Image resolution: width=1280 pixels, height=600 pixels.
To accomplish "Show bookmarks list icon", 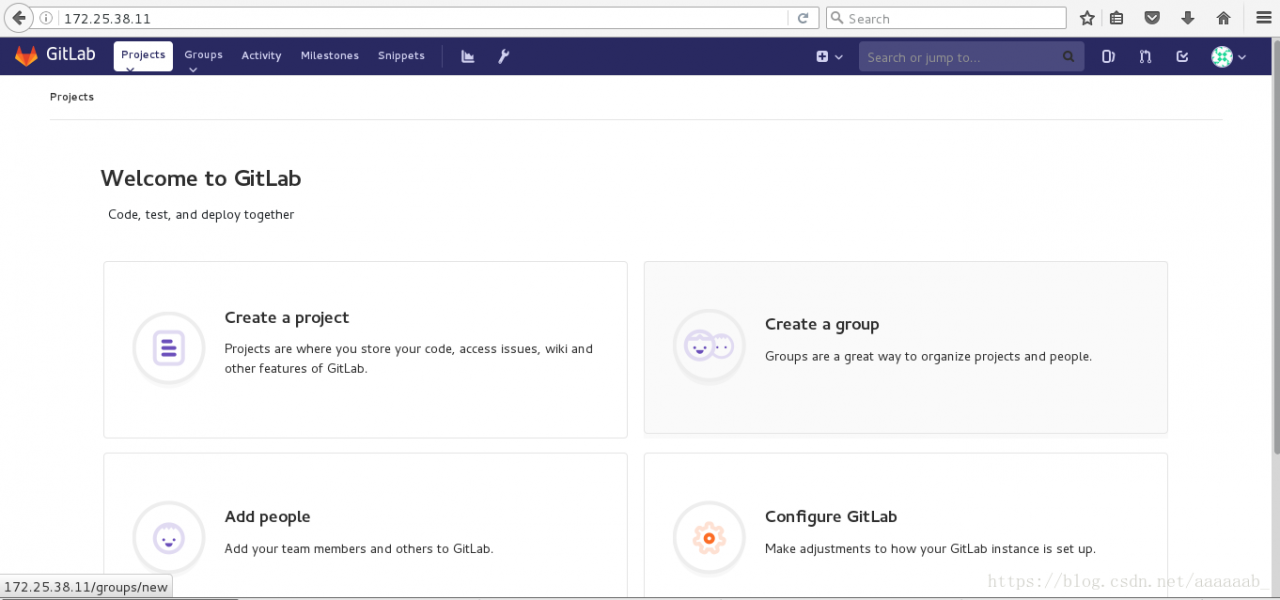I will 1117,18.
